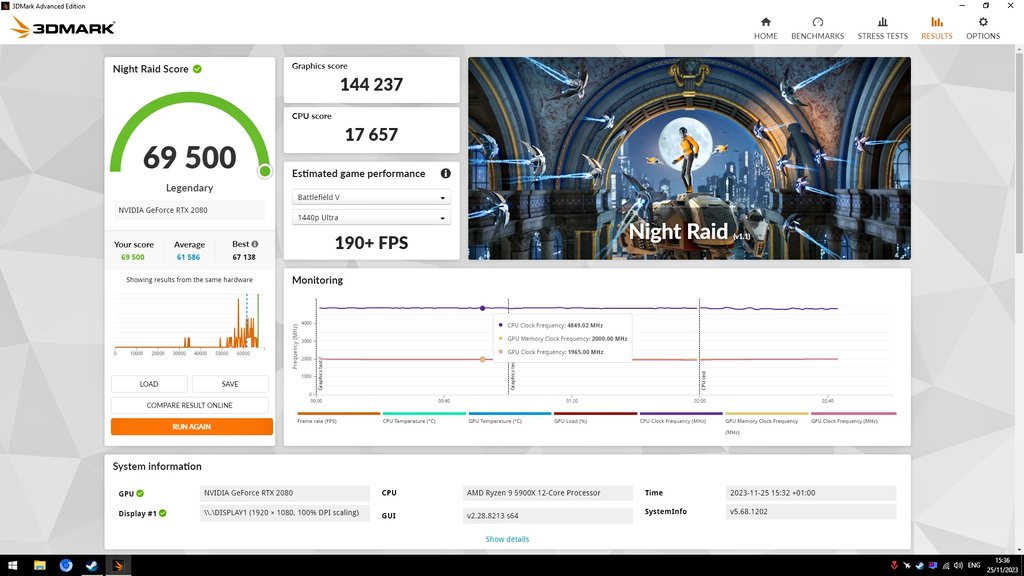
Task: Click the Best score 67 138
Action: (x=244, y=257)
